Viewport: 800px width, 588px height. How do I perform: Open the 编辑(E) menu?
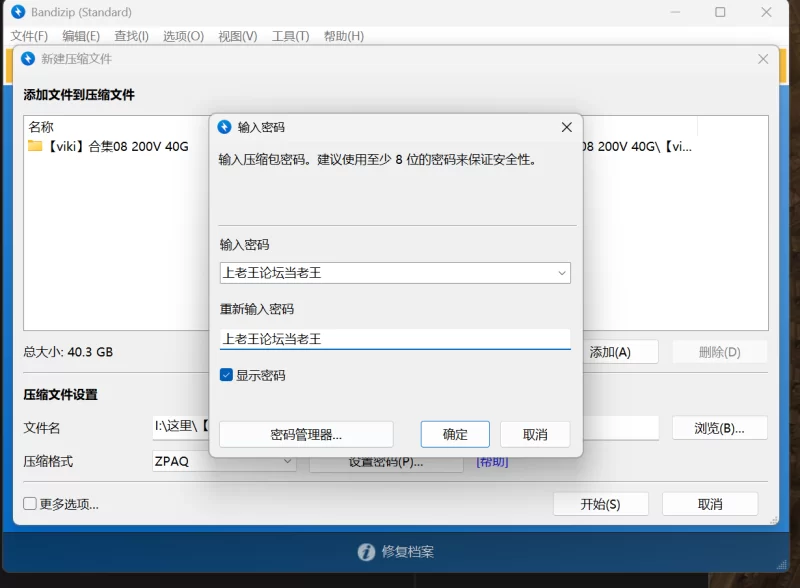[x=81, y=36]
